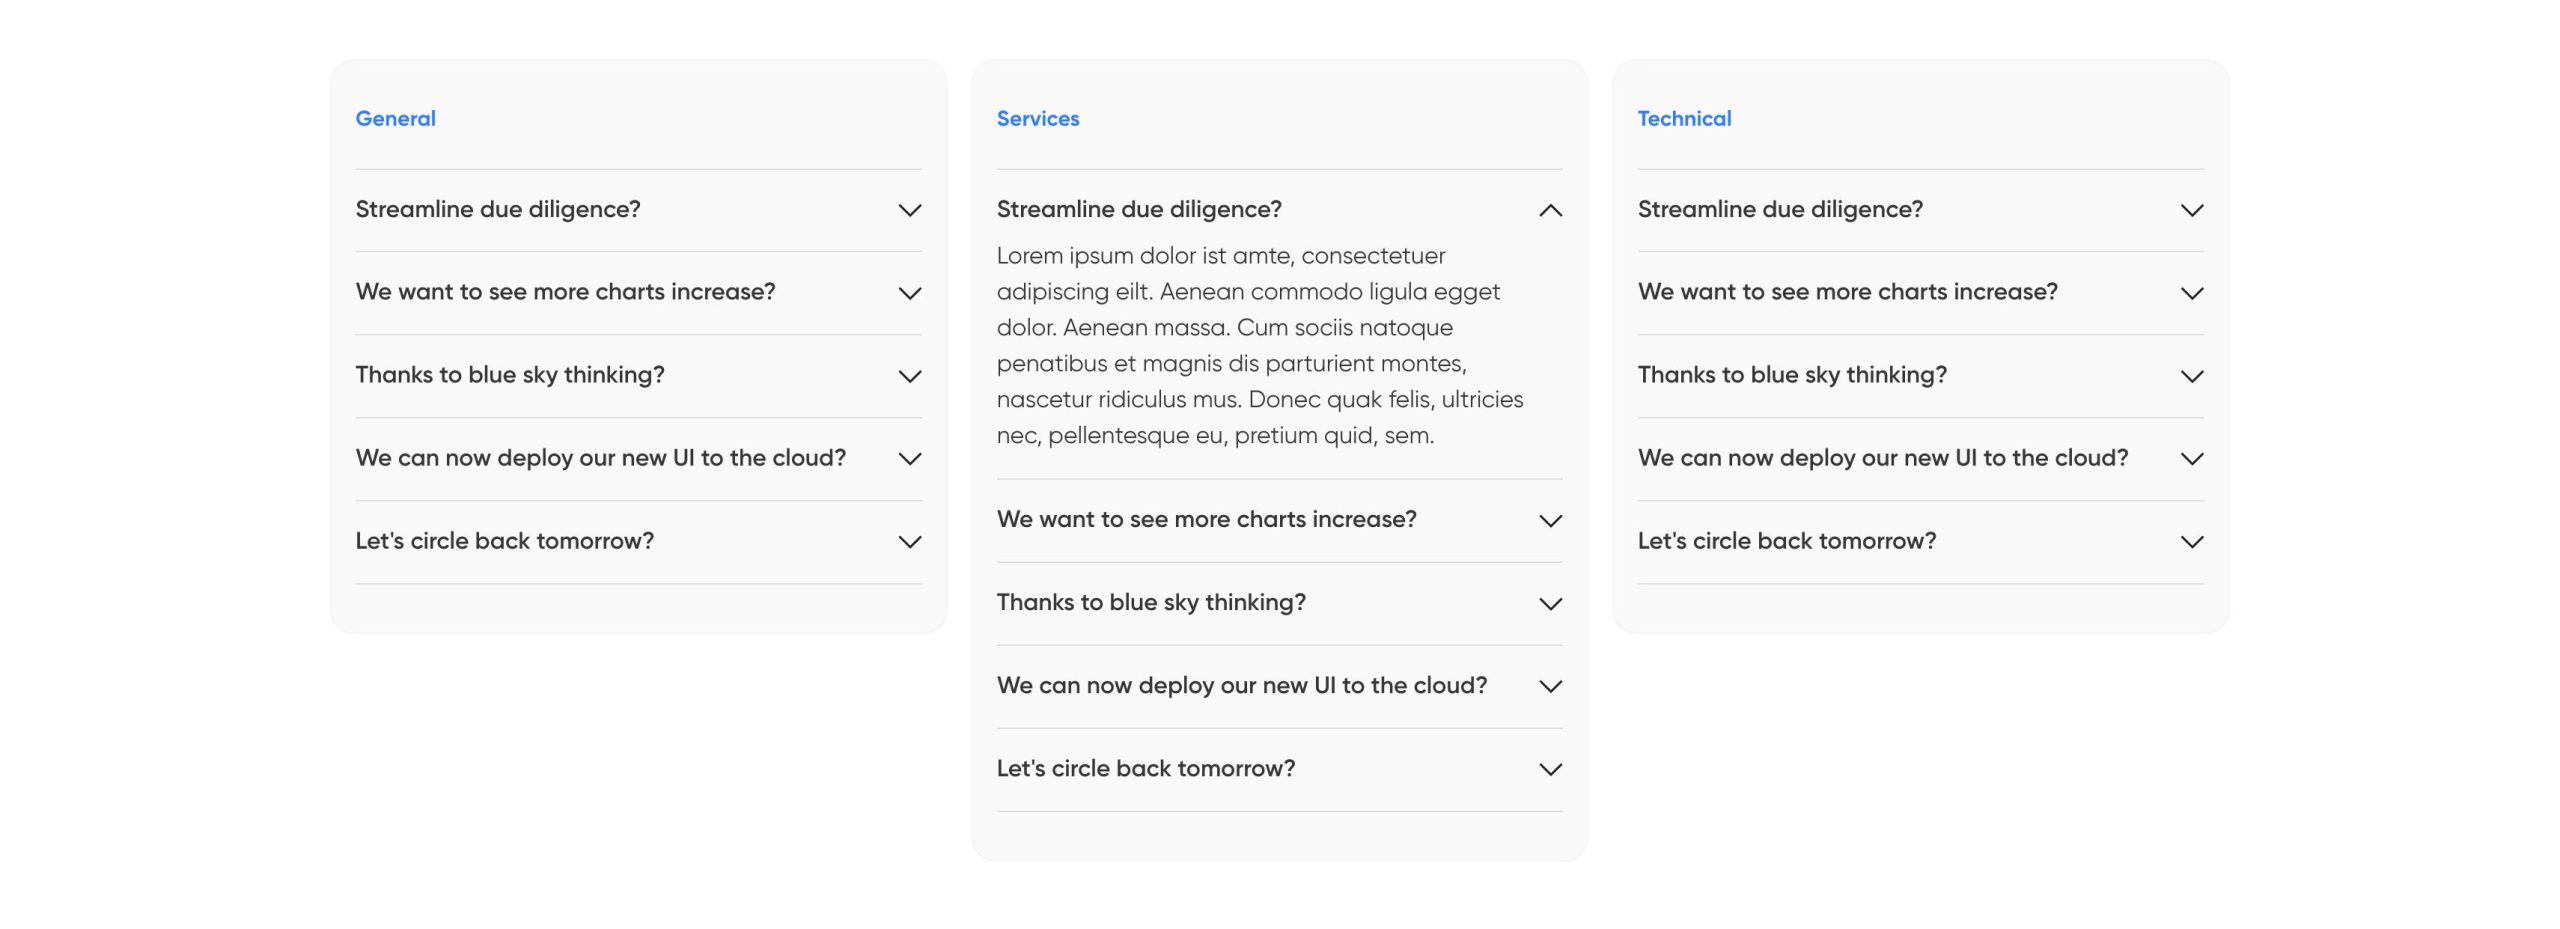Click the General category heading
Screen dimensions: 2560x929
tap(395, 119)
